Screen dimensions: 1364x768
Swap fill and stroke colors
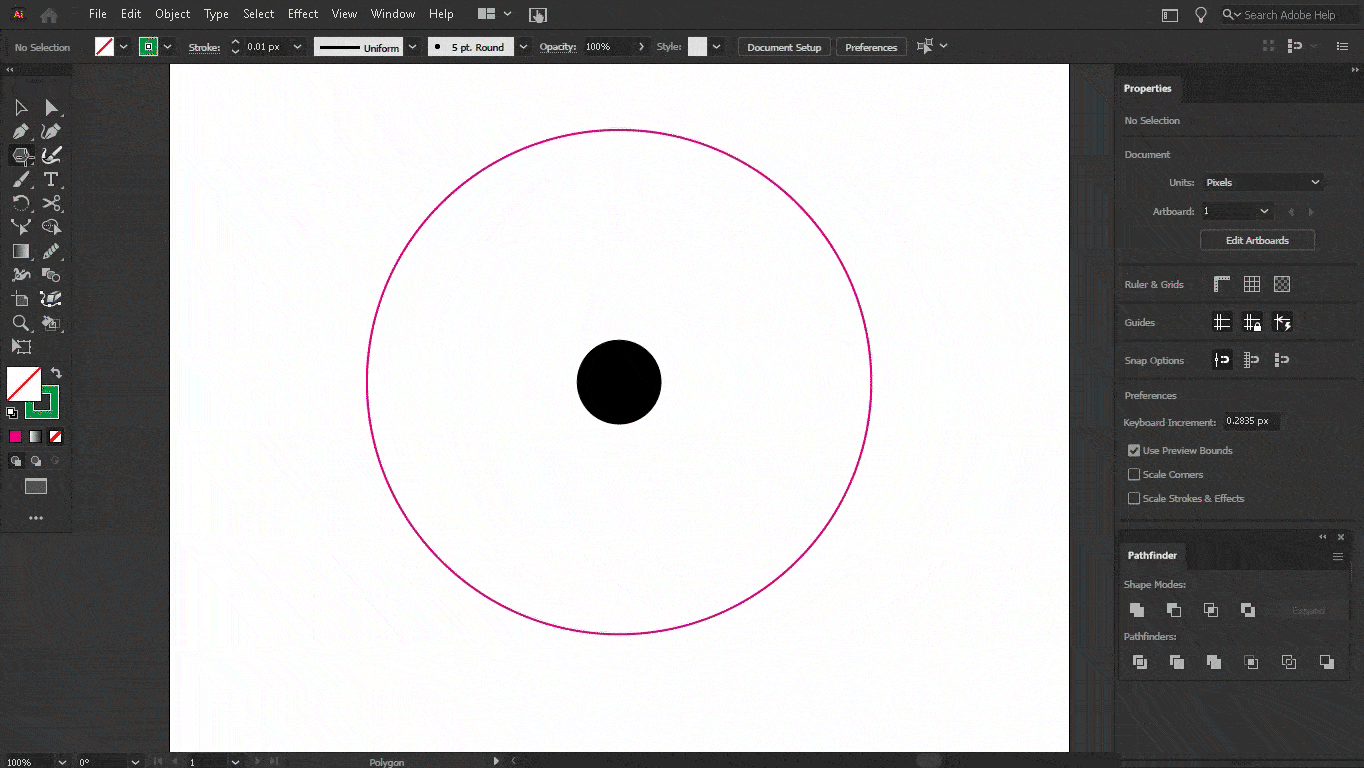click(56, 373)
